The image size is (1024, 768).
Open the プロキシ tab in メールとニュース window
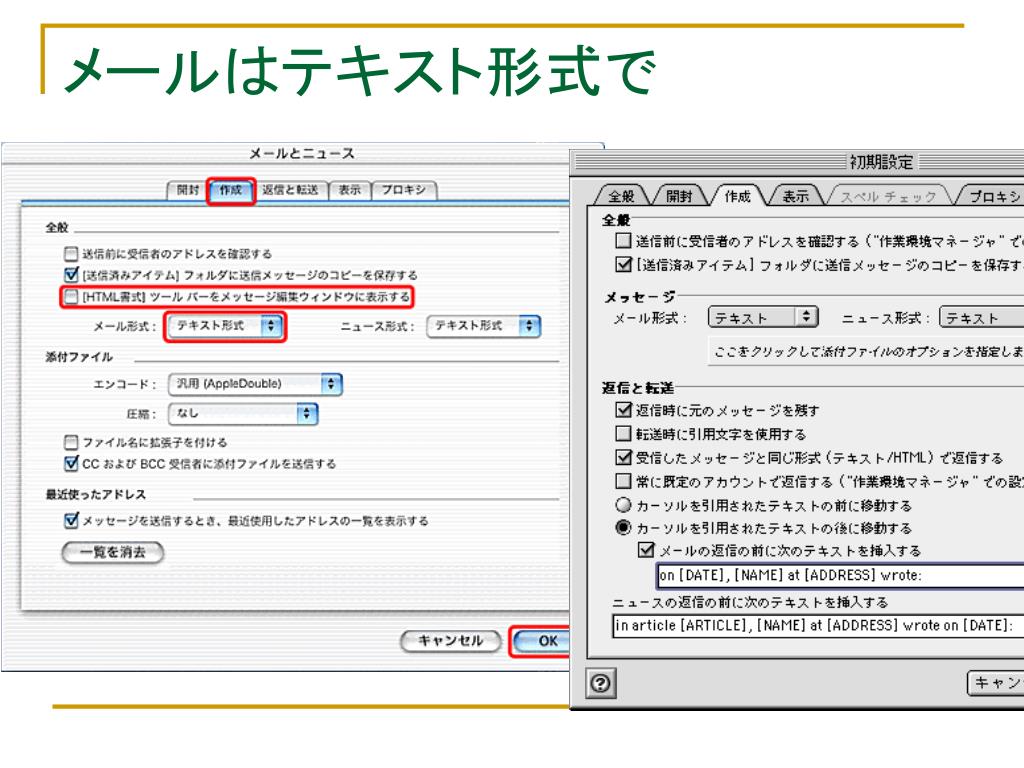404,190
